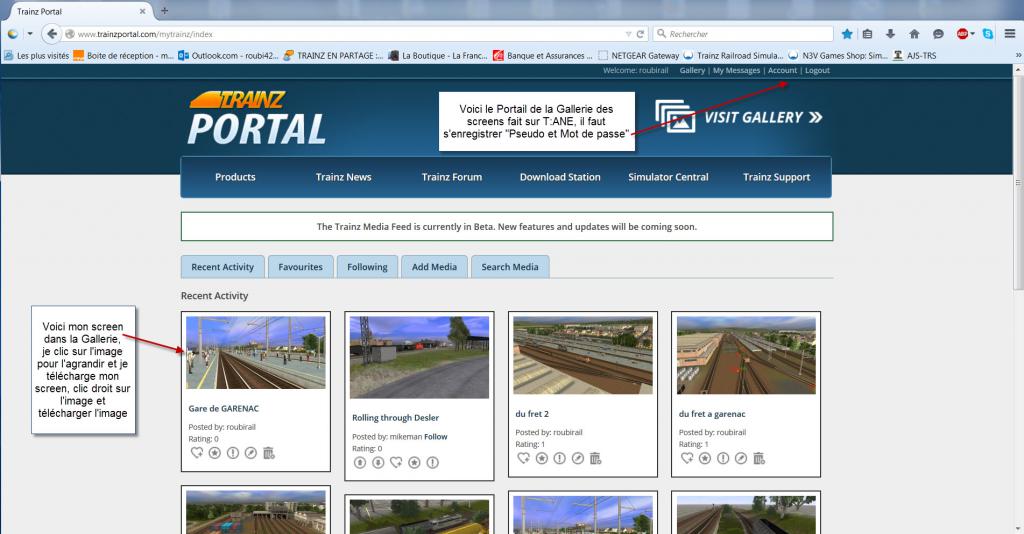Viewport: 1024px width, 534px height.
Task: Open the browser bookmarks list icon
Action: [867, 34]
